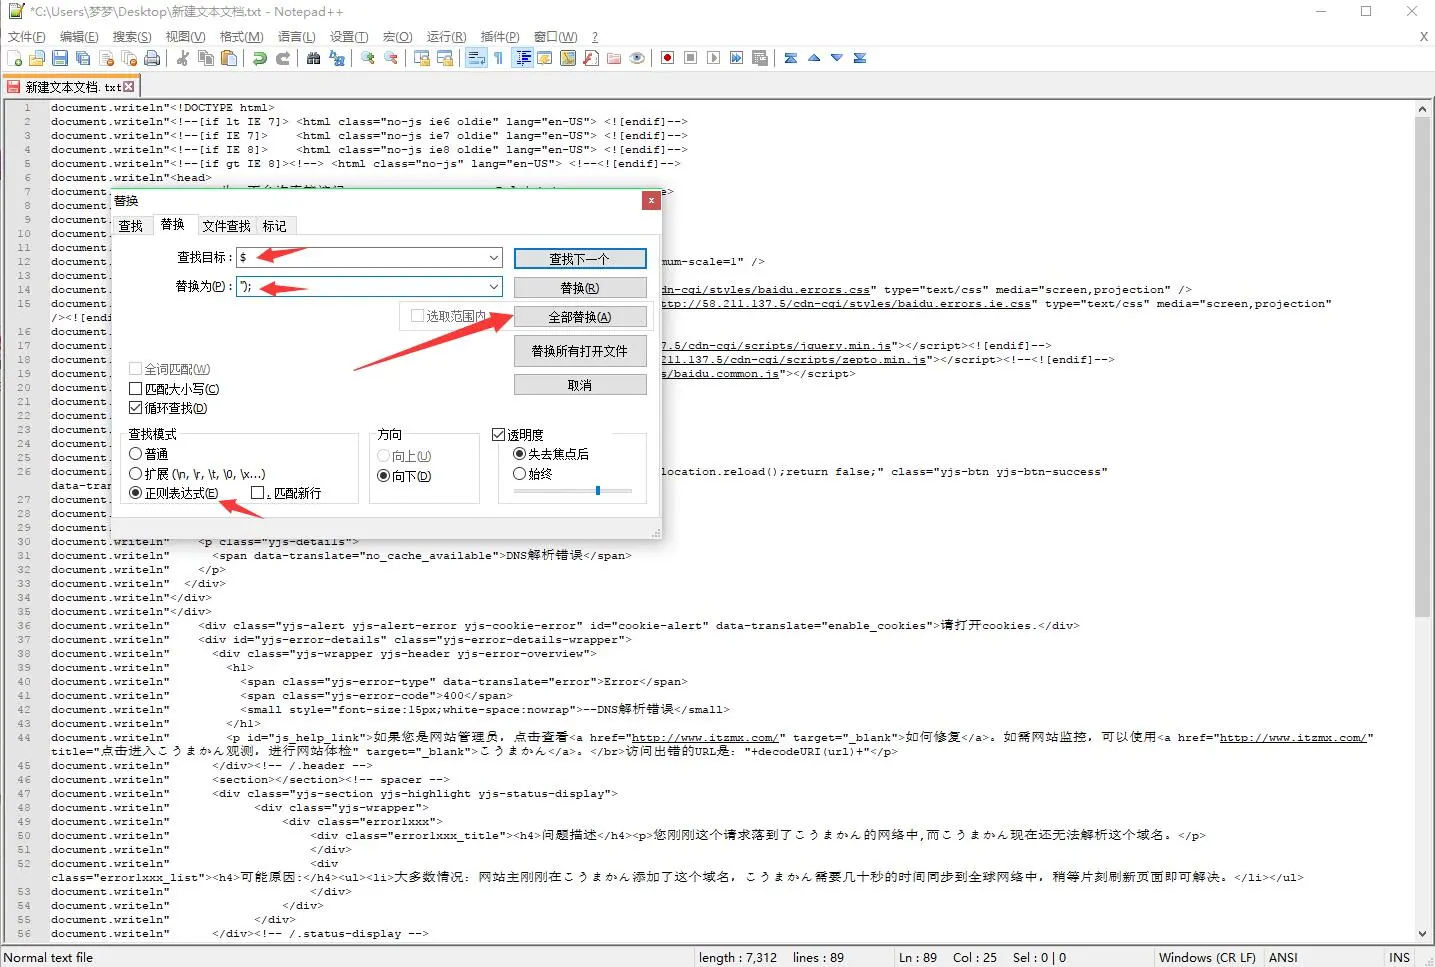Click the 替换(R) button
The height and width of the screenshot is (967, 1435).
coord(580,288)
